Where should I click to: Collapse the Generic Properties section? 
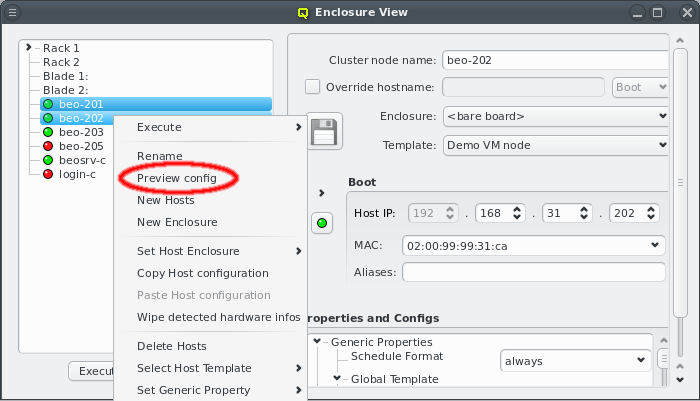tap(318, 342)
